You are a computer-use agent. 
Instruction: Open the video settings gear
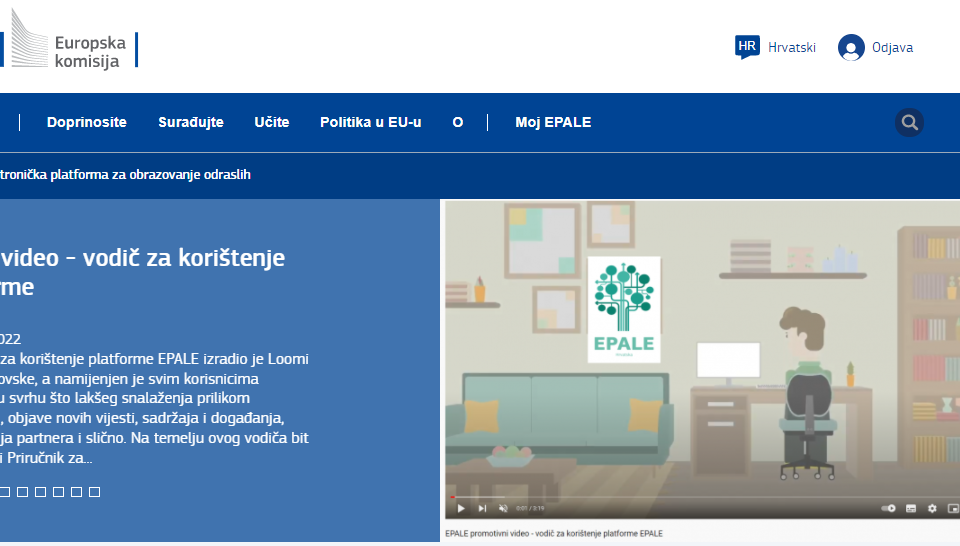click(x=932, y=508)
